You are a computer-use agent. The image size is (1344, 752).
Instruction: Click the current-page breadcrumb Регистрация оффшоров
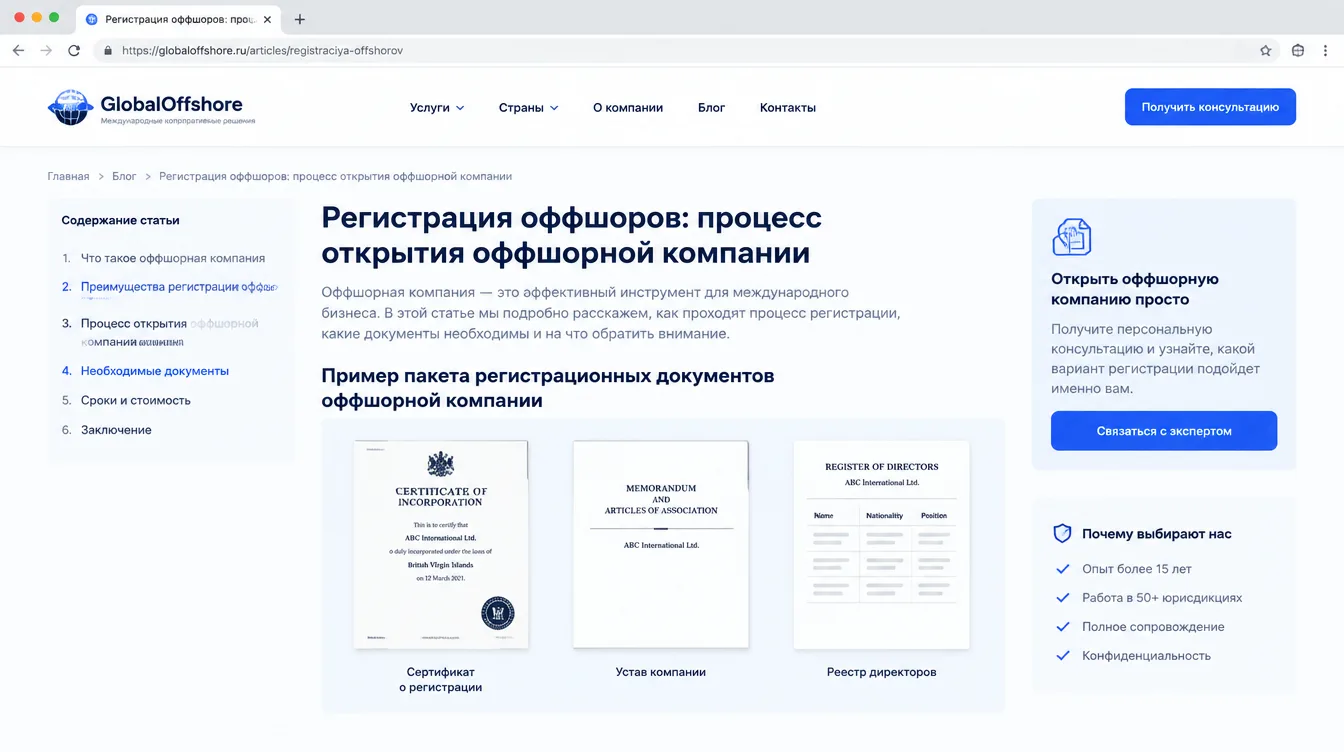pyautogui.click(x=336, y=176)
